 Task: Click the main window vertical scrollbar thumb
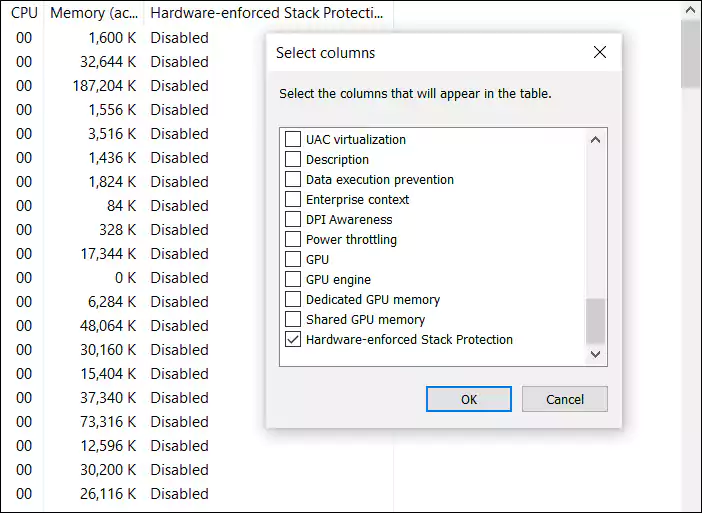click(x=691, y=54)
